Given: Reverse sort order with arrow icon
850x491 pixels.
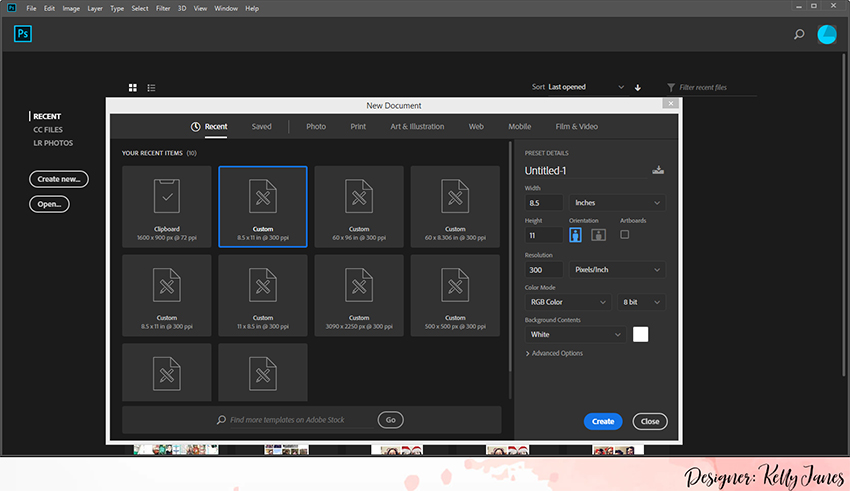Looking at the screenshot, I should pyautogui.click(x=638, y=87).
